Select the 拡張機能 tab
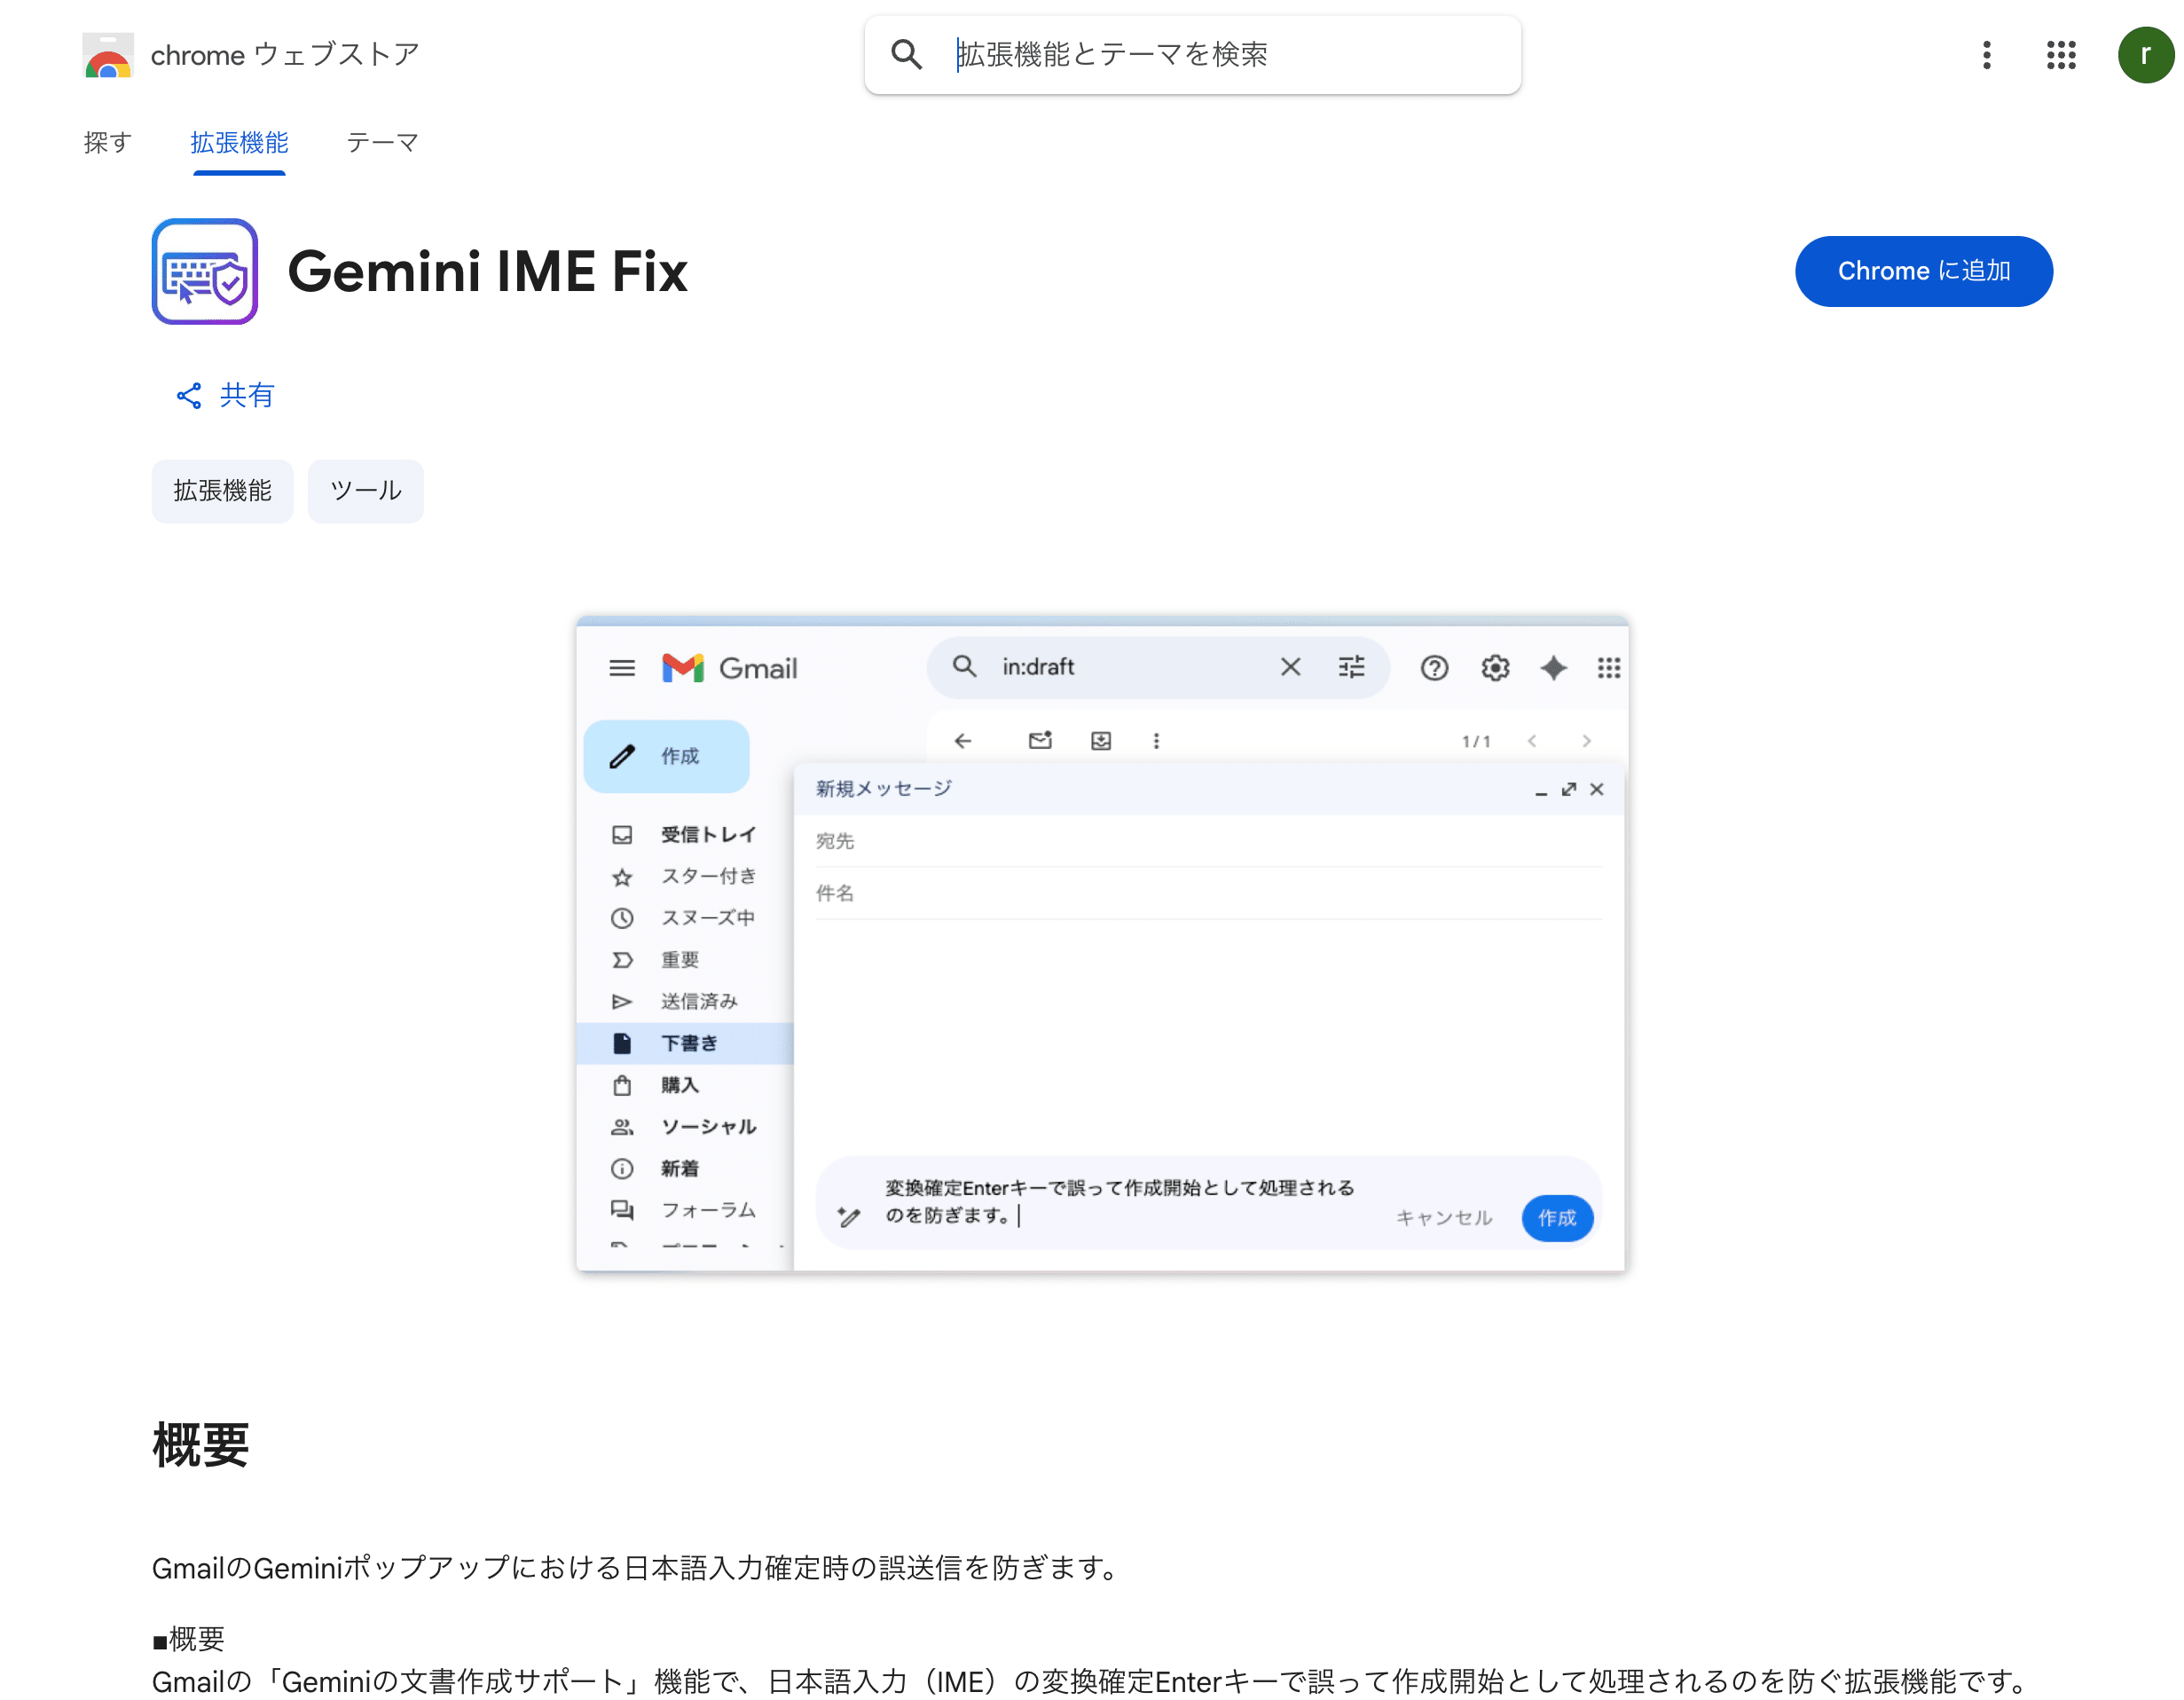2184x1700 pixels. pos(239,143)
